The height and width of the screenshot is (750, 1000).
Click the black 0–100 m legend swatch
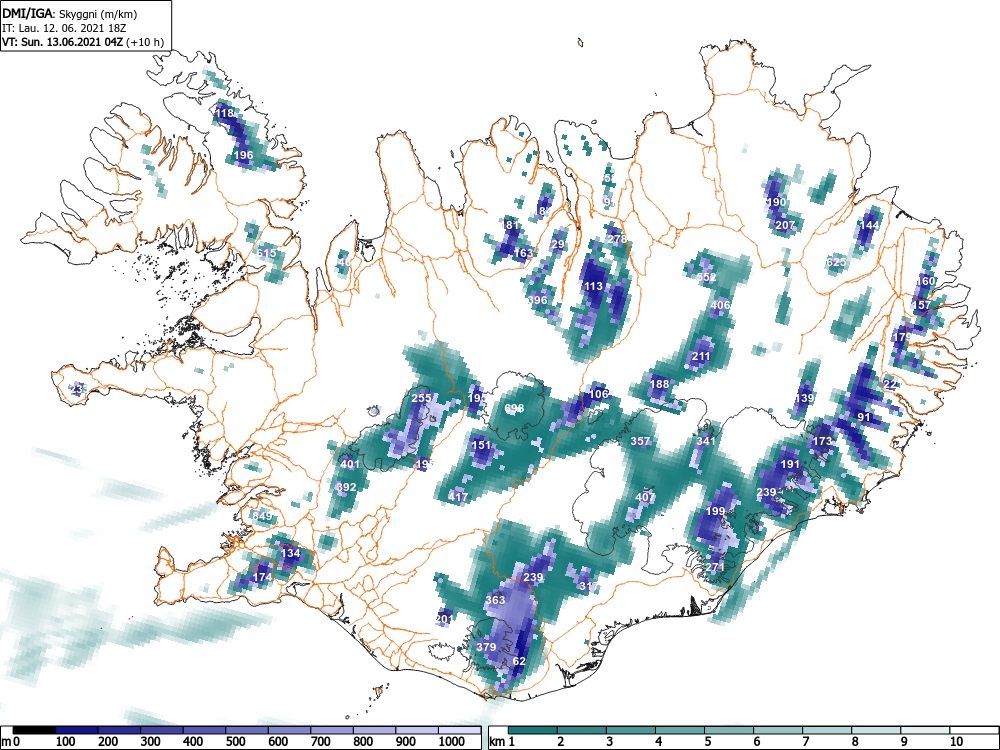34,730
